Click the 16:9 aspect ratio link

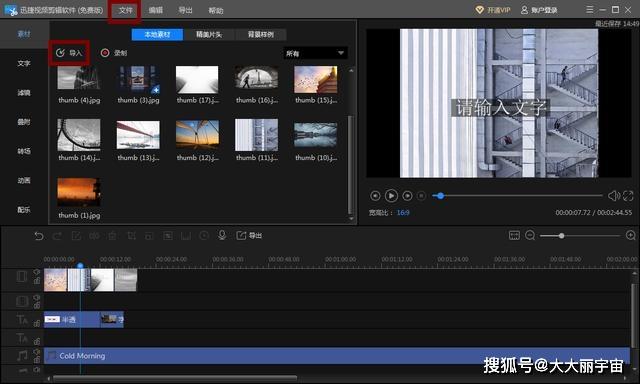pyautogui.click(x=403, y=213)
